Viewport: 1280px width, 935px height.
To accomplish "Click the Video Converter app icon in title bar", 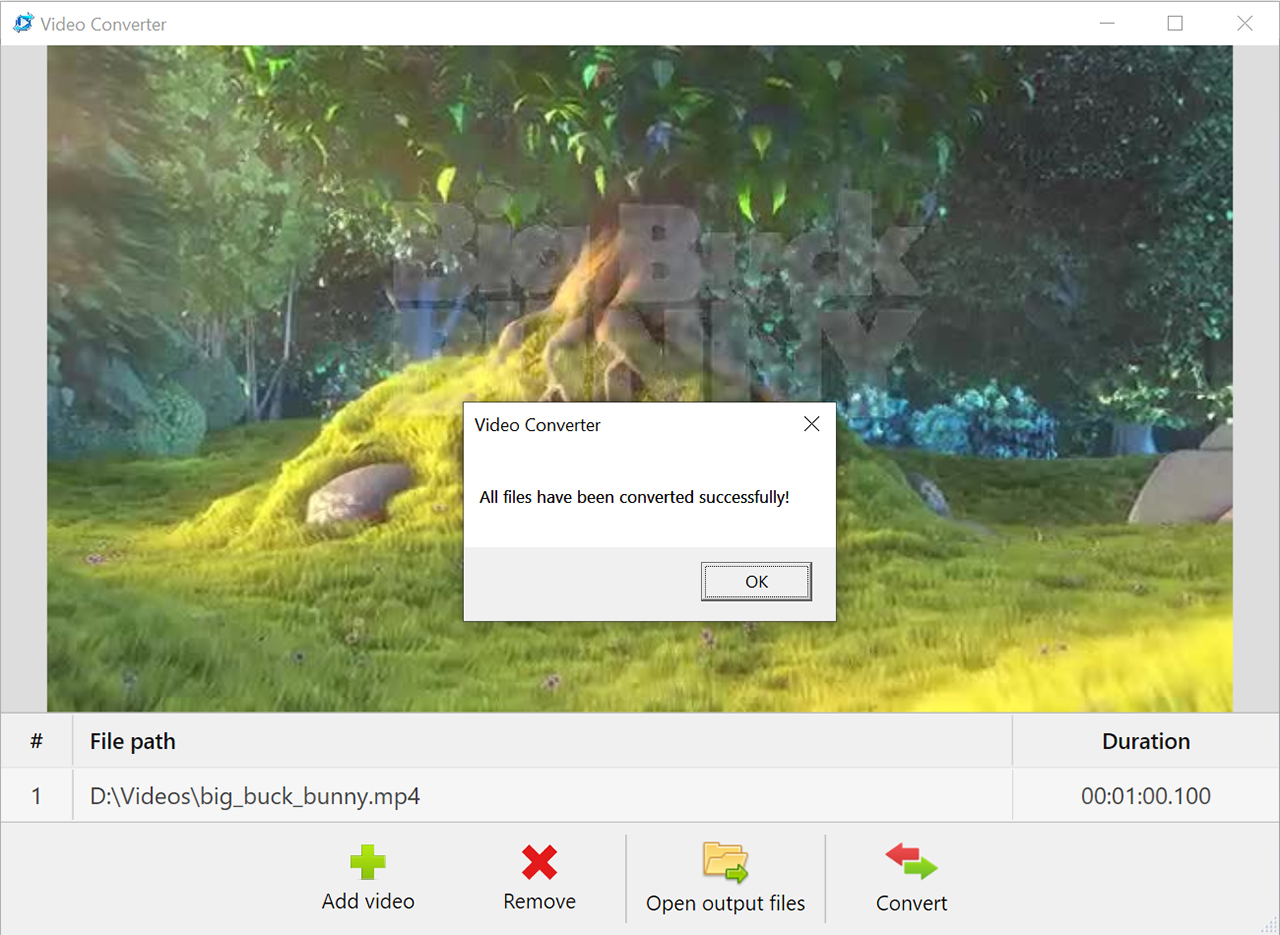I will click(x=23, y=23).
